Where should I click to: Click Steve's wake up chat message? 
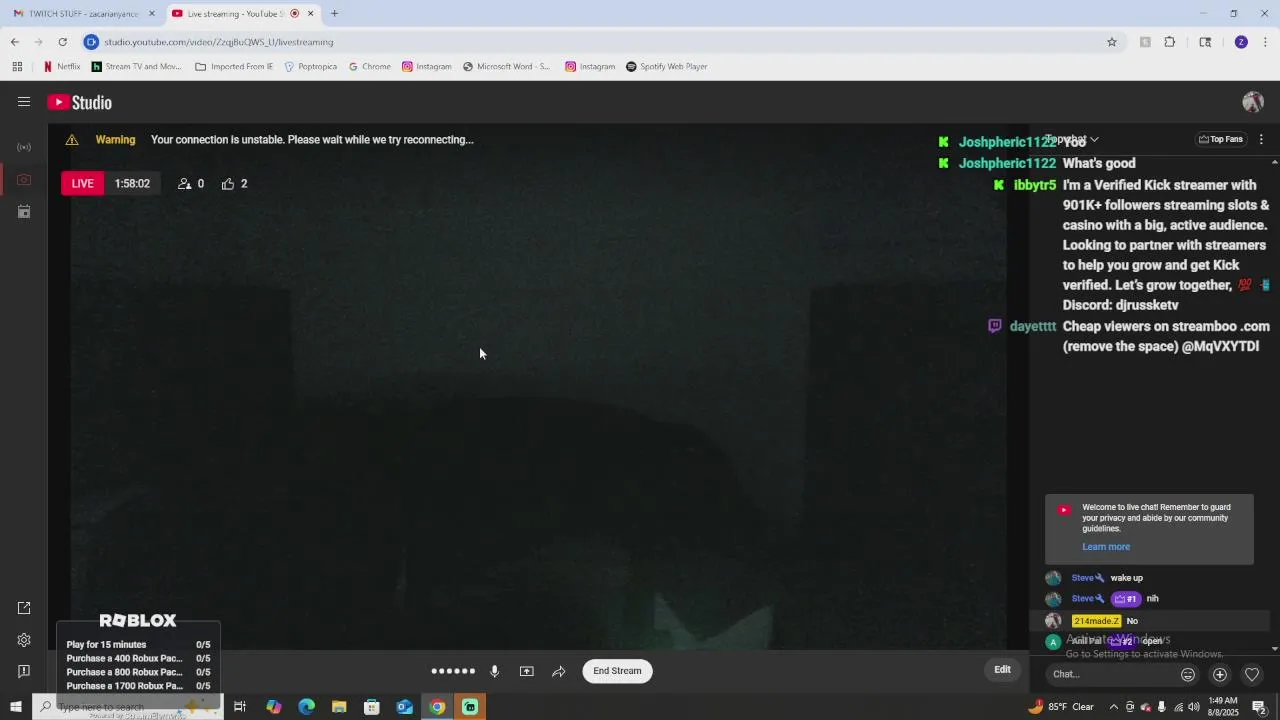tap(1126, 578)
